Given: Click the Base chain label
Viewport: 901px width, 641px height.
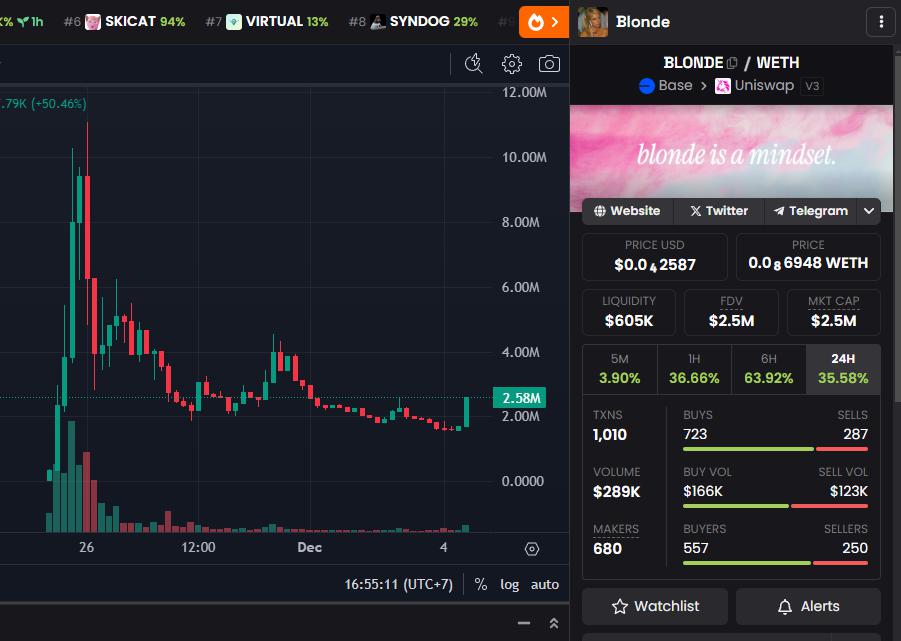Looking at the screenshot, I should 675,86.
